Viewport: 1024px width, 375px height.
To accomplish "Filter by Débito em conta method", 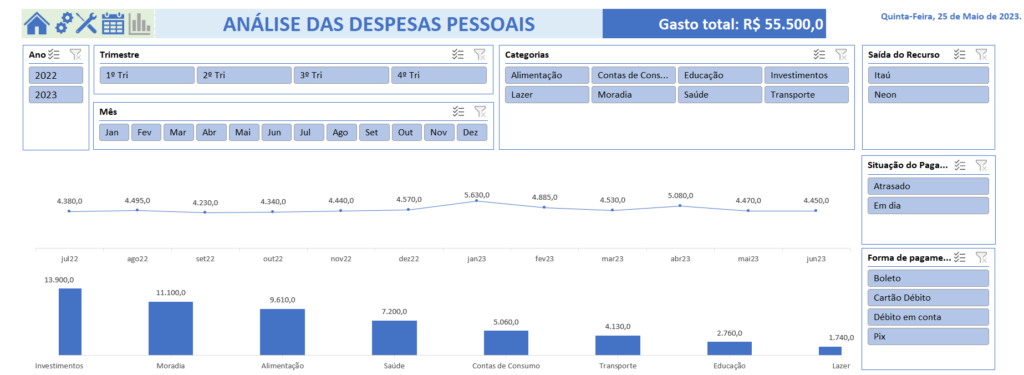I will click(928, 317).
